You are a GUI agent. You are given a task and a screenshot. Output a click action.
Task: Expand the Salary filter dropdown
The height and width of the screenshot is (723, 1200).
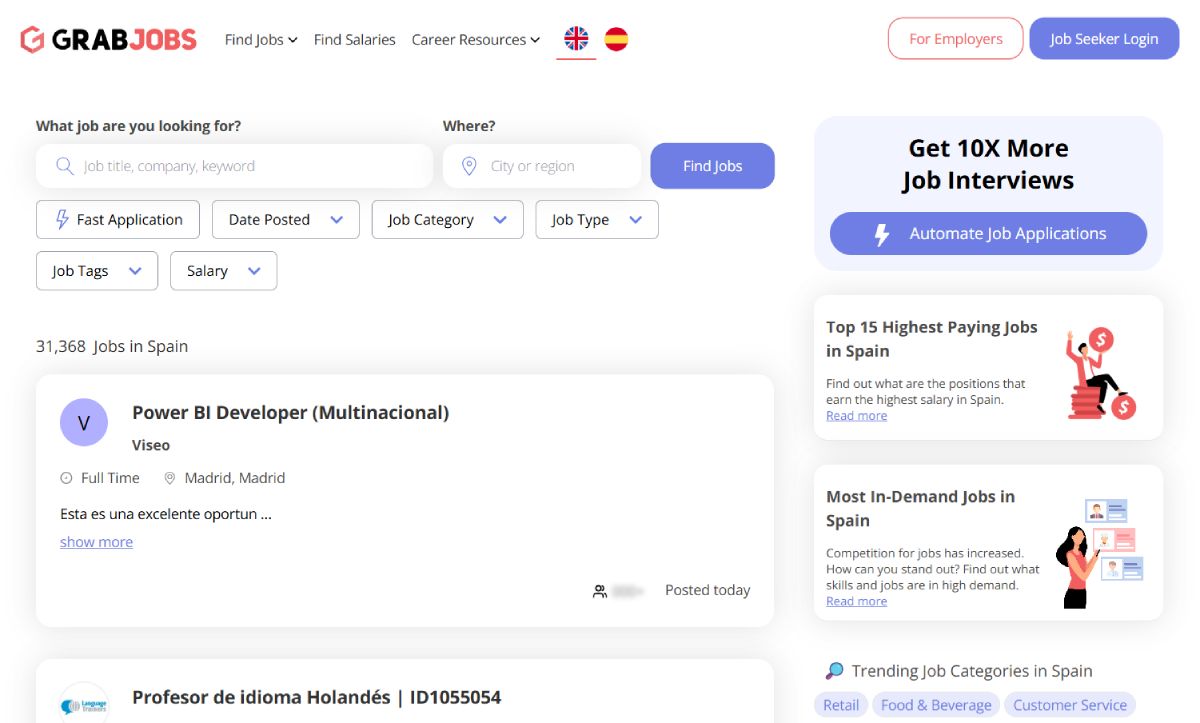click(224, 271)
